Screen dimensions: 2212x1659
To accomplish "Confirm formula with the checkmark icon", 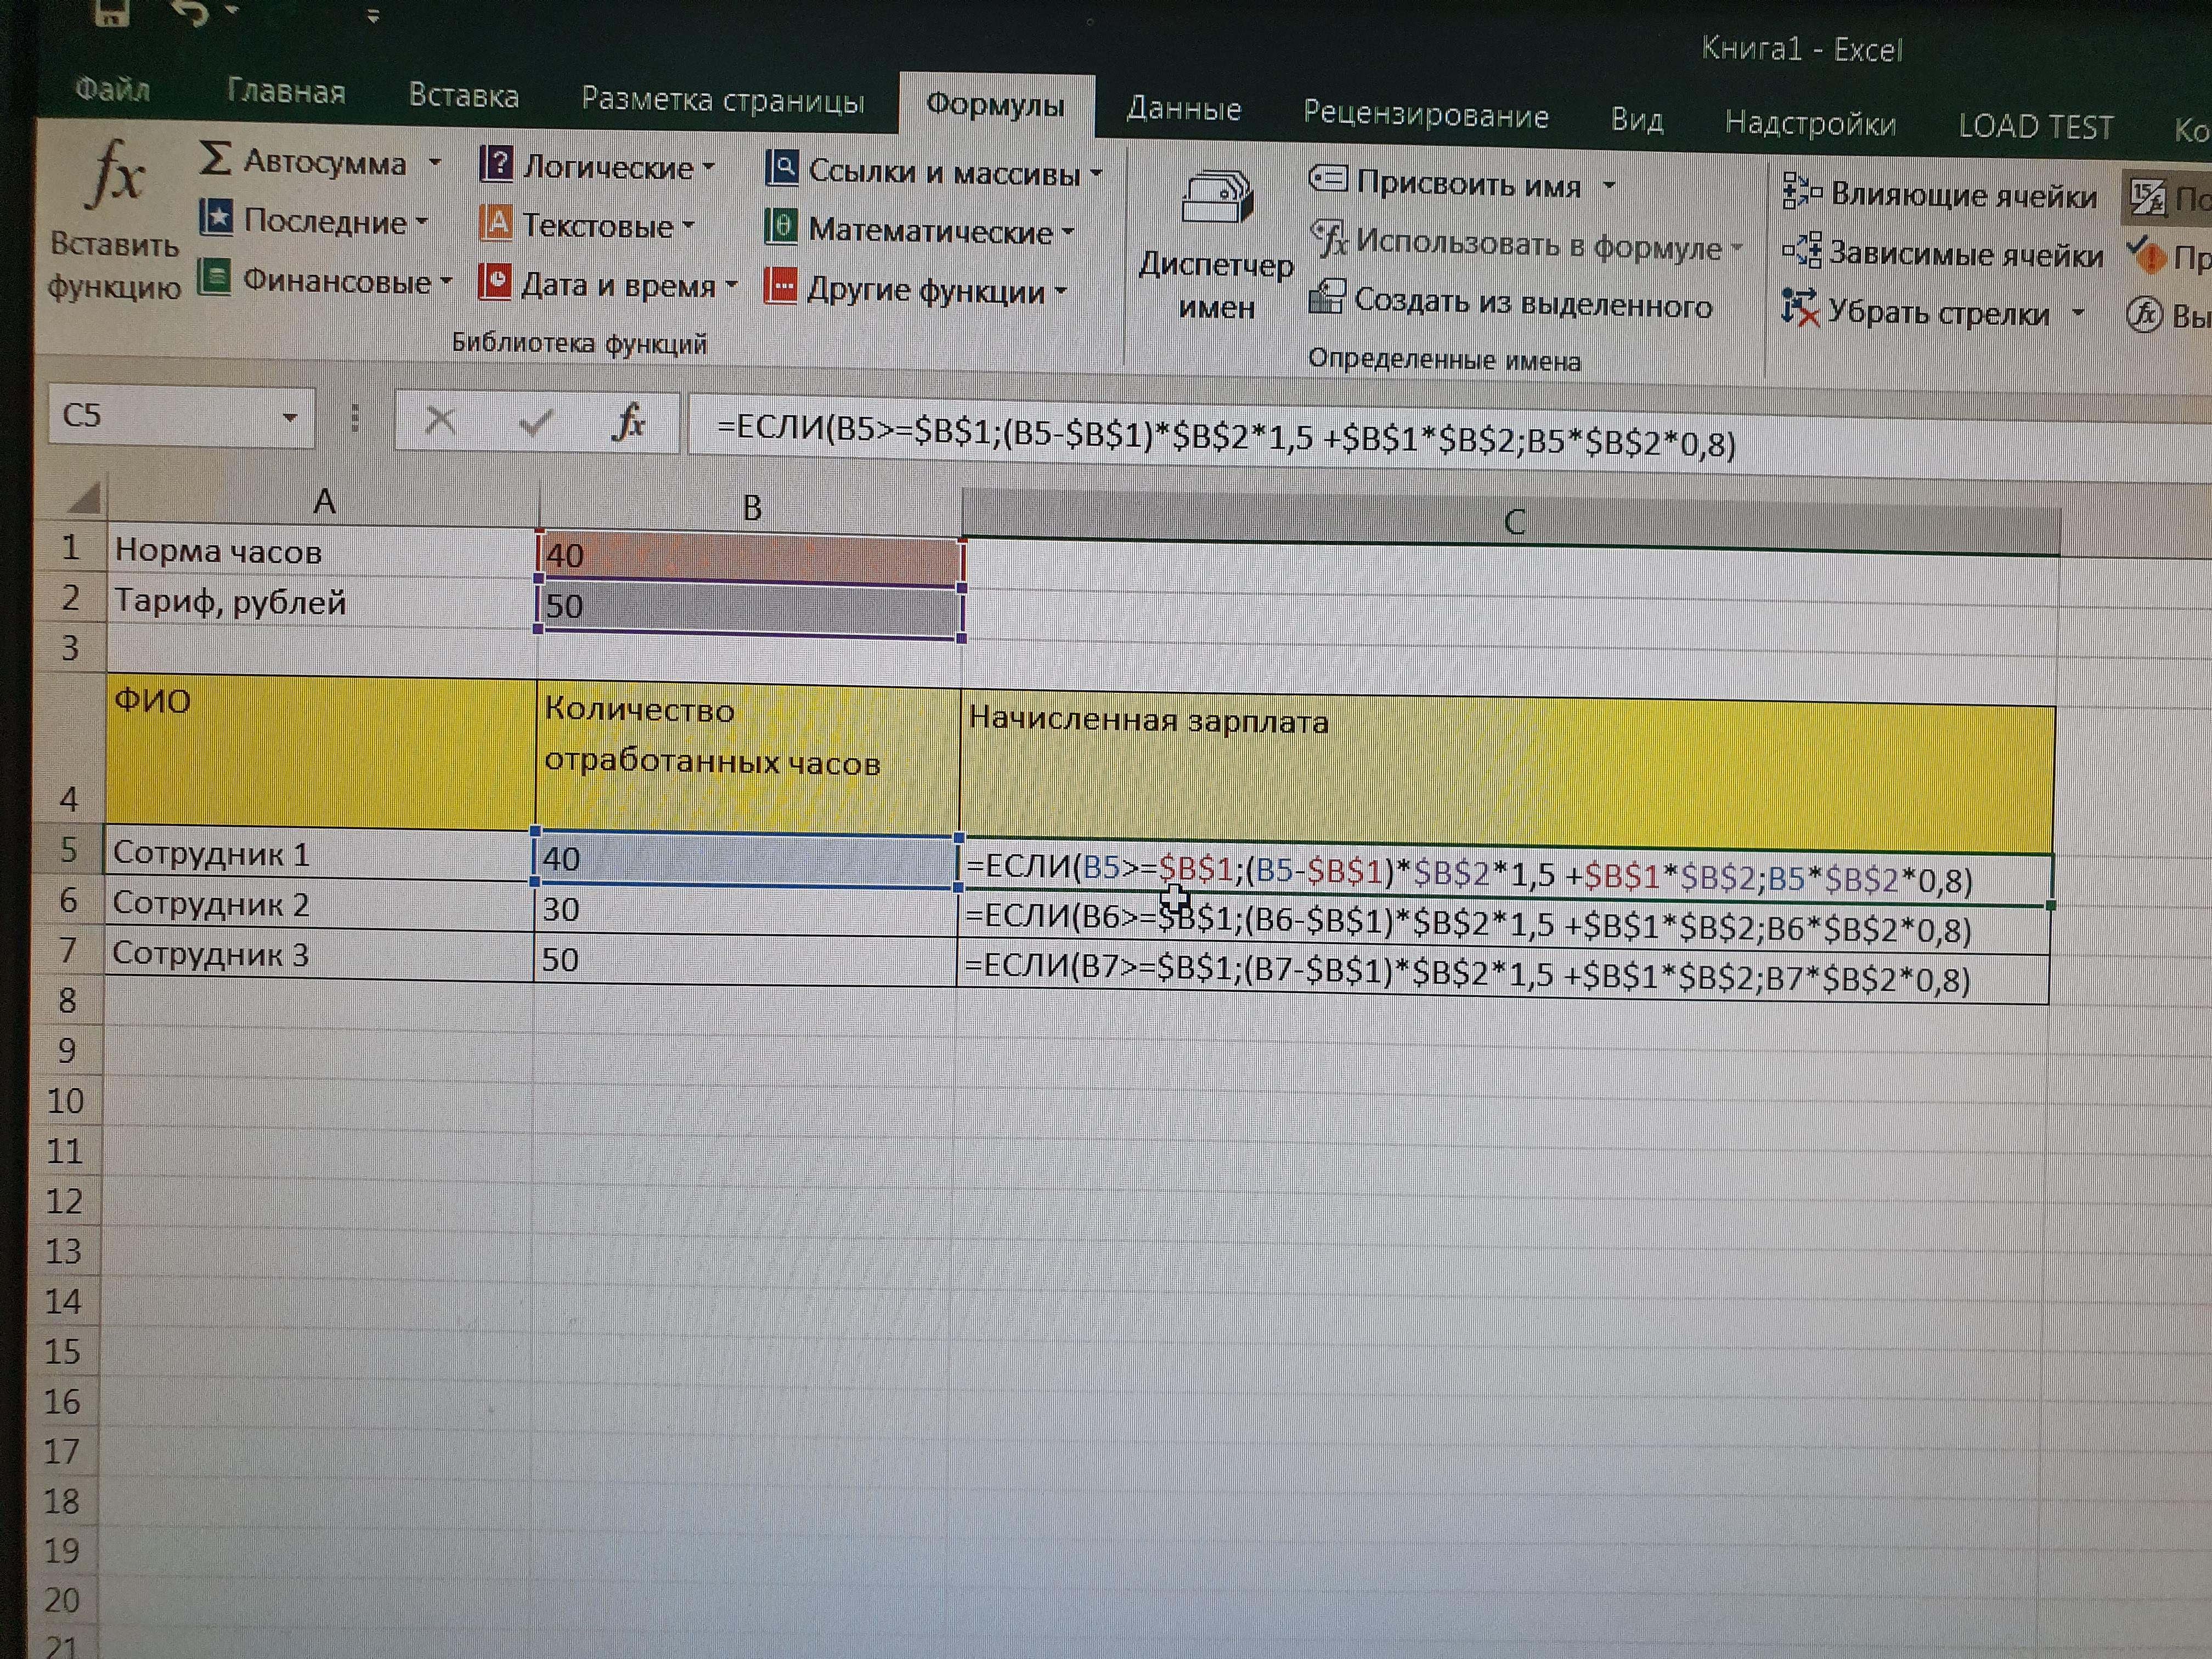I will click(x=536, y=423).
